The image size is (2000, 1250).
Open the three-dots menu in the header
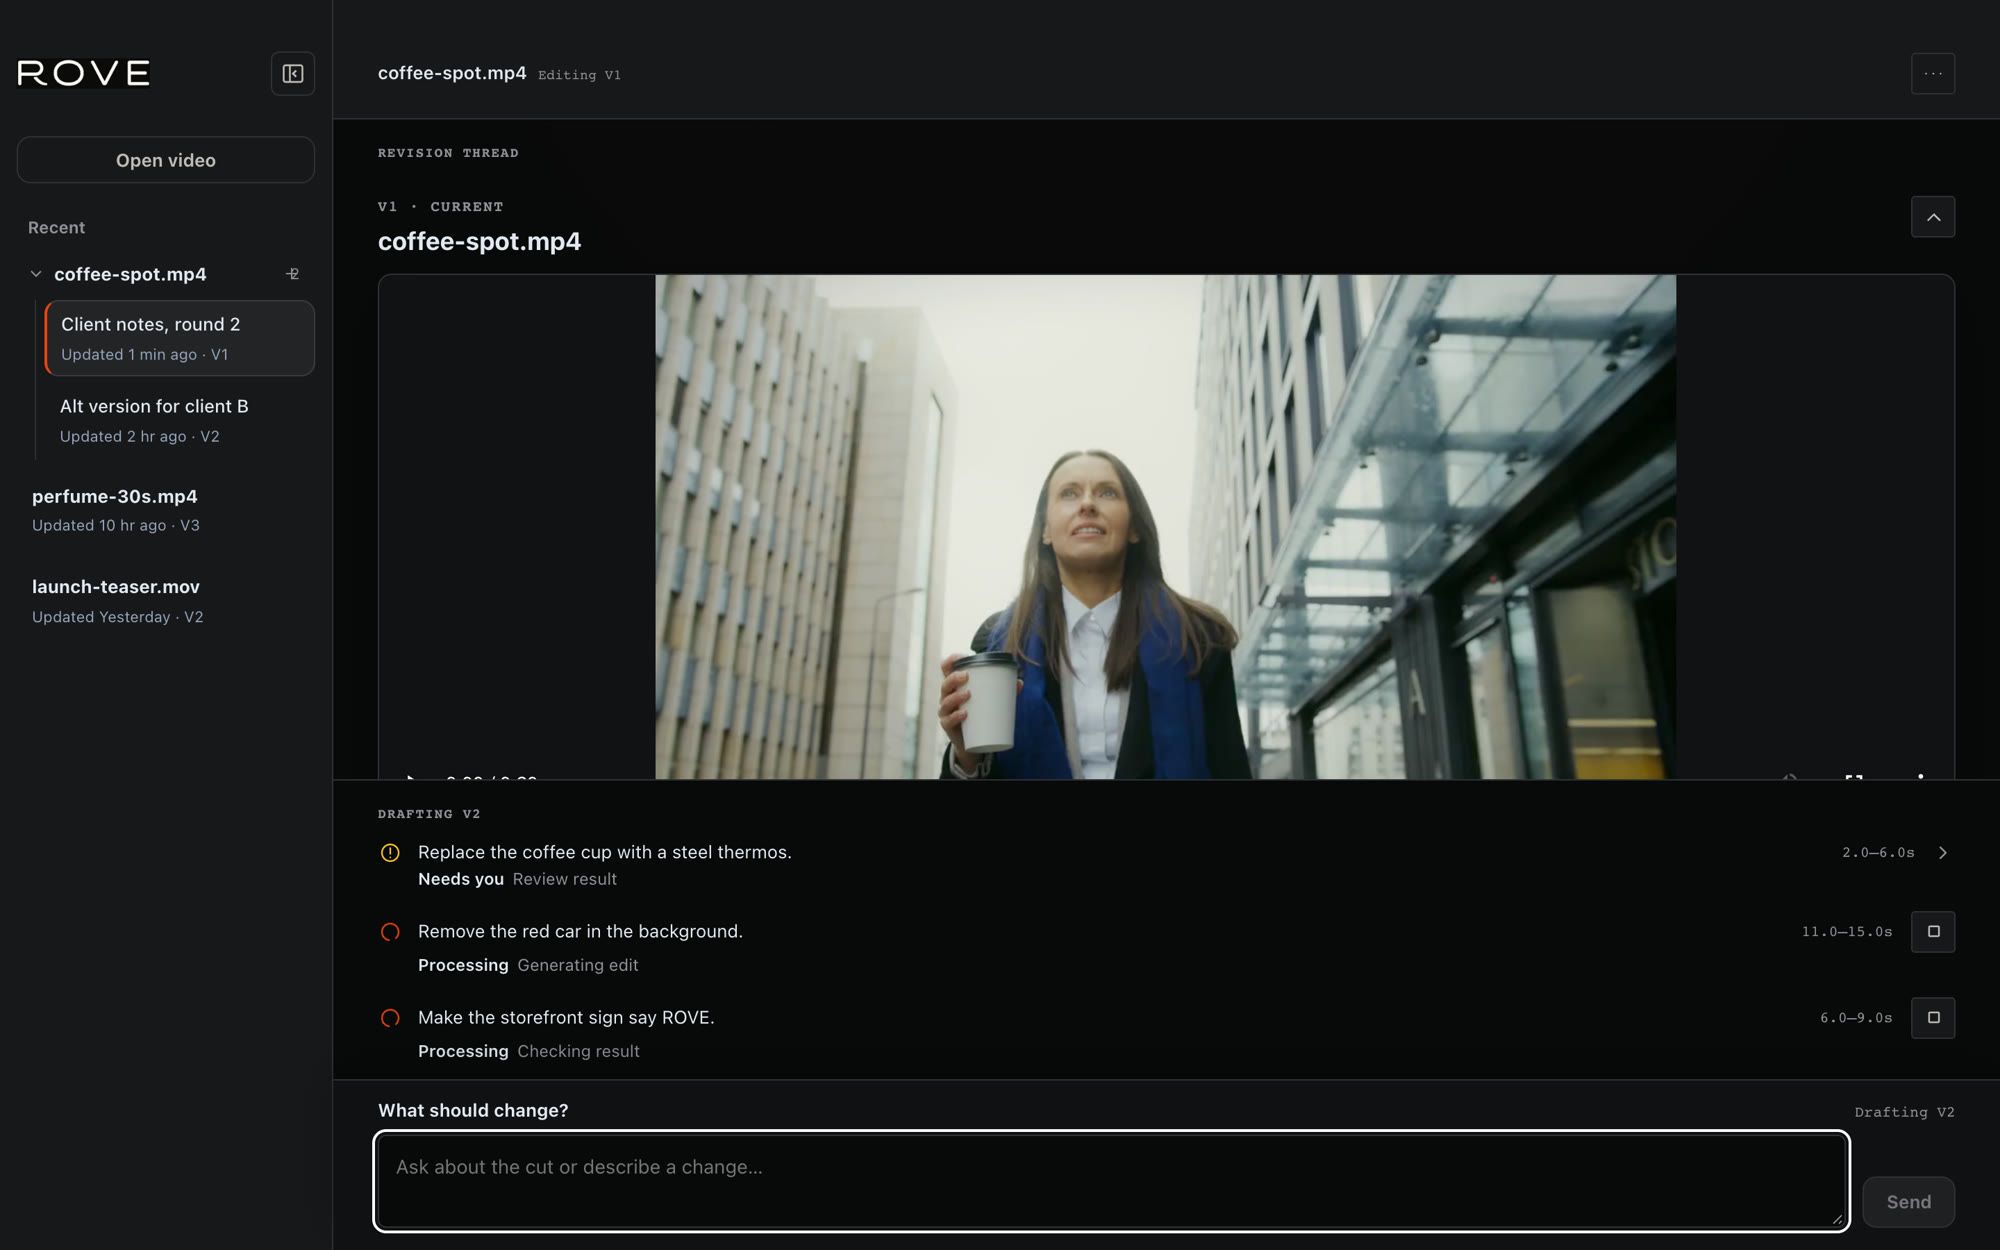pos(1932,74)
